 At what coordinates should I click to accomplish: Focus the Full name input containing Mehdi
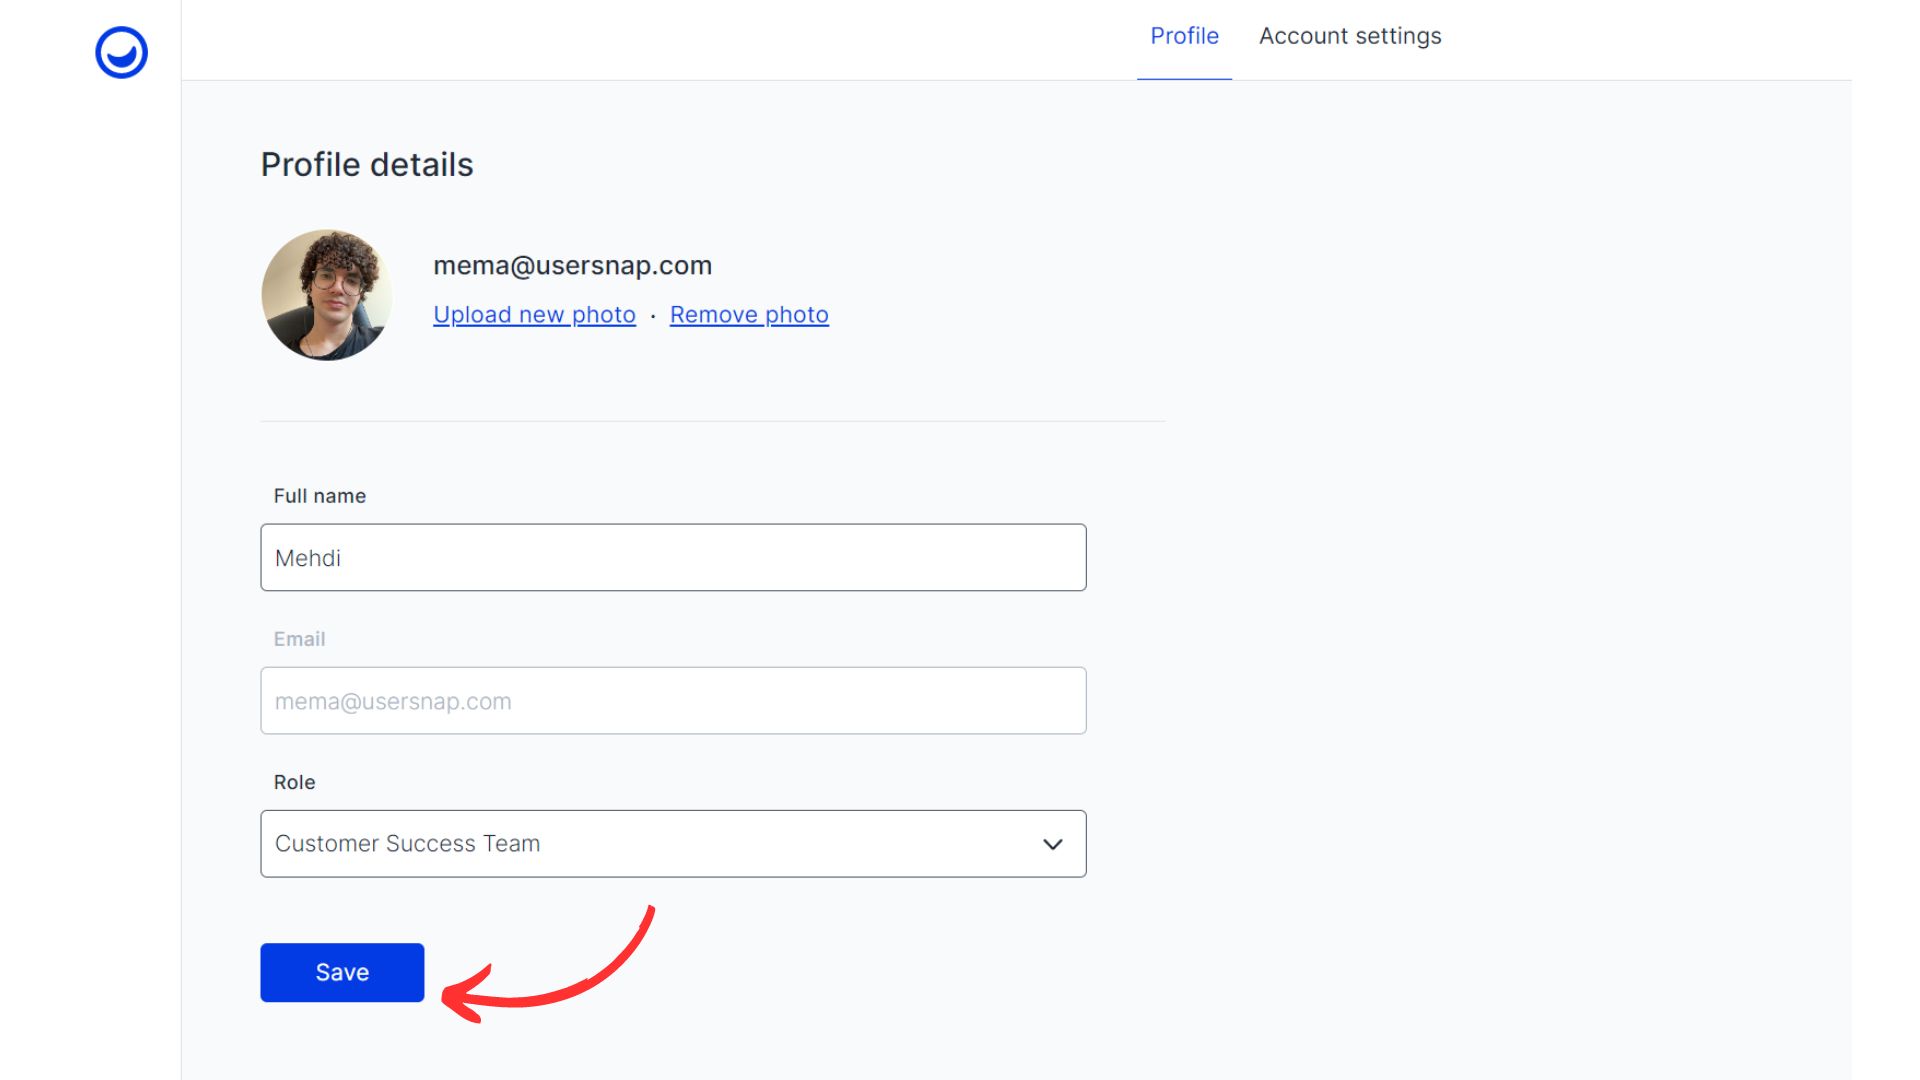pyautogui.click(x=672, y=558)
